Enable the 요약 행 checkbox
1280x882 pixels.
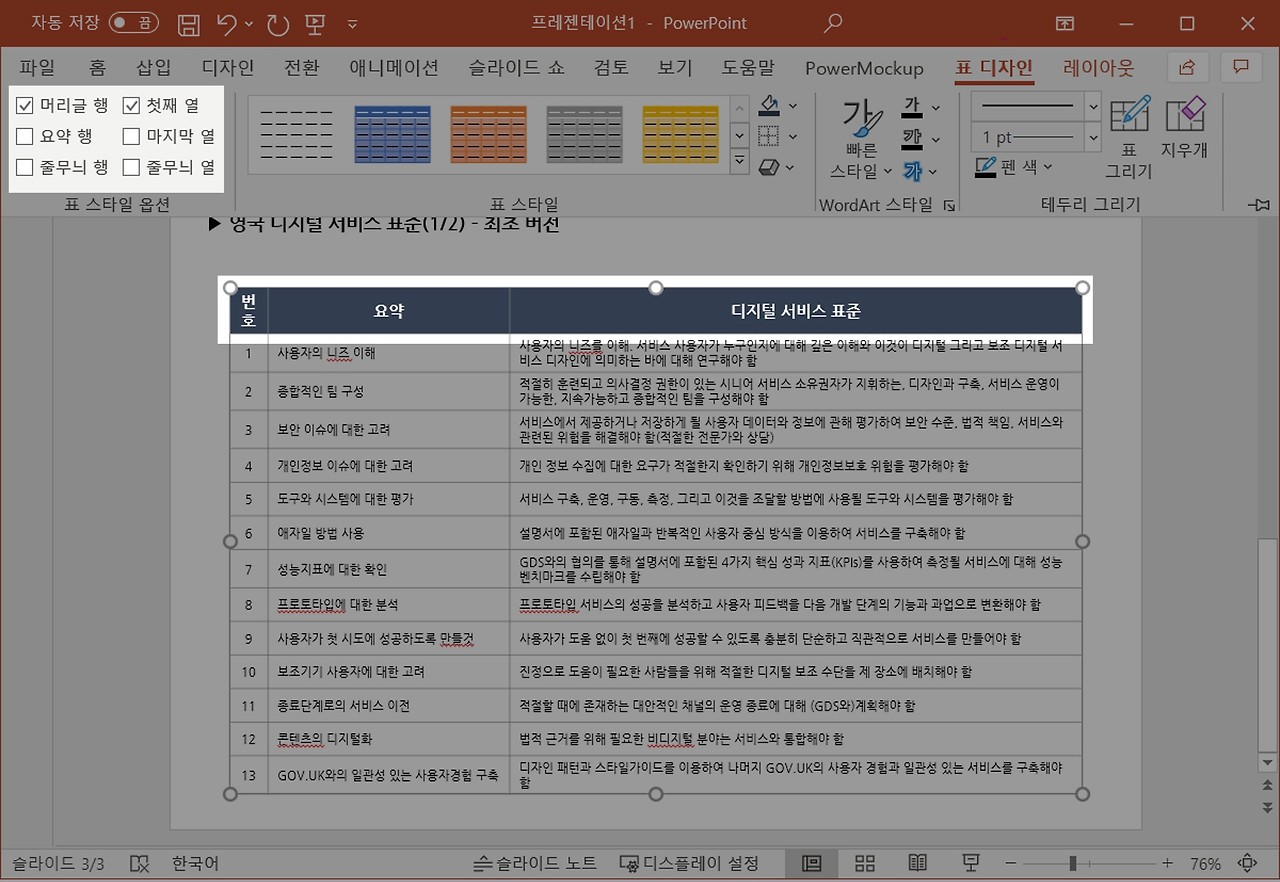click(25, 136)
